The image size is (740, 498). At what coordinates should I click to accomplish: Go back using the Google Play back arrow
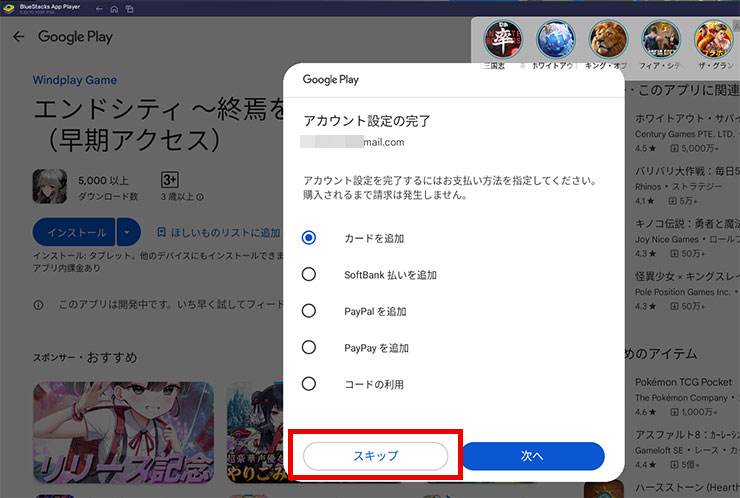pyautogui.click(x=18, y=36)
